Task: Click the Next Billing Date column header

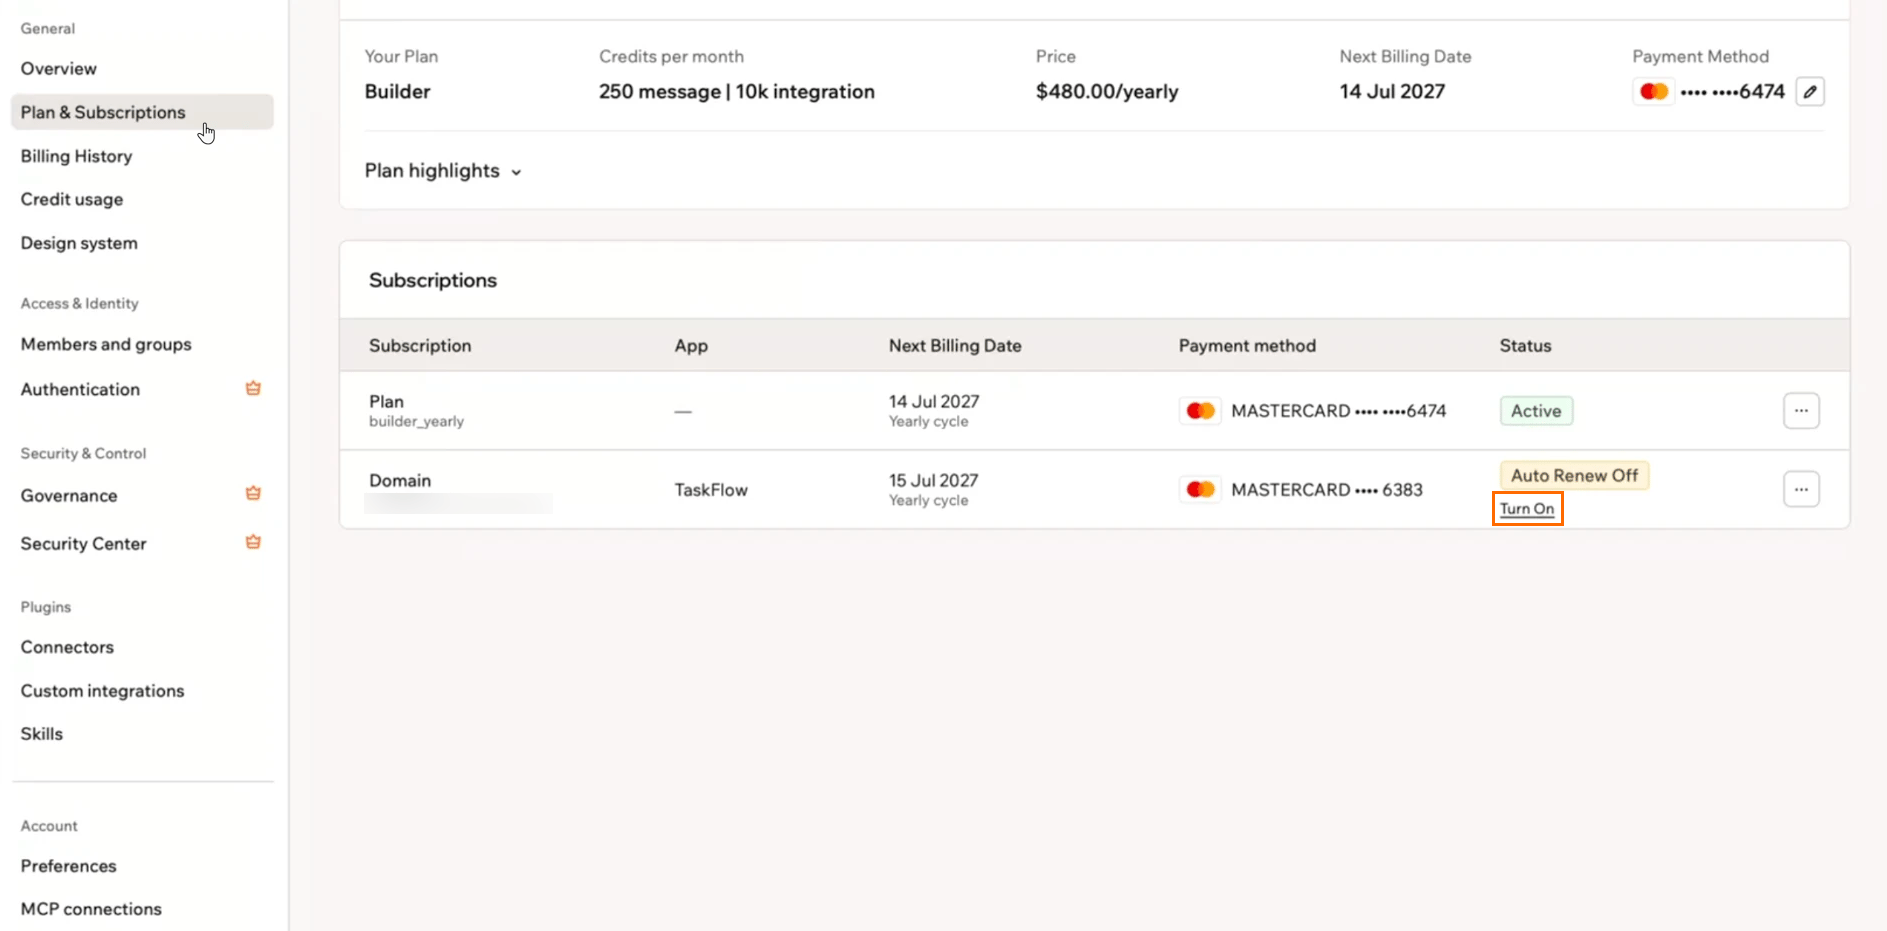Action: (x=955, y=346)
